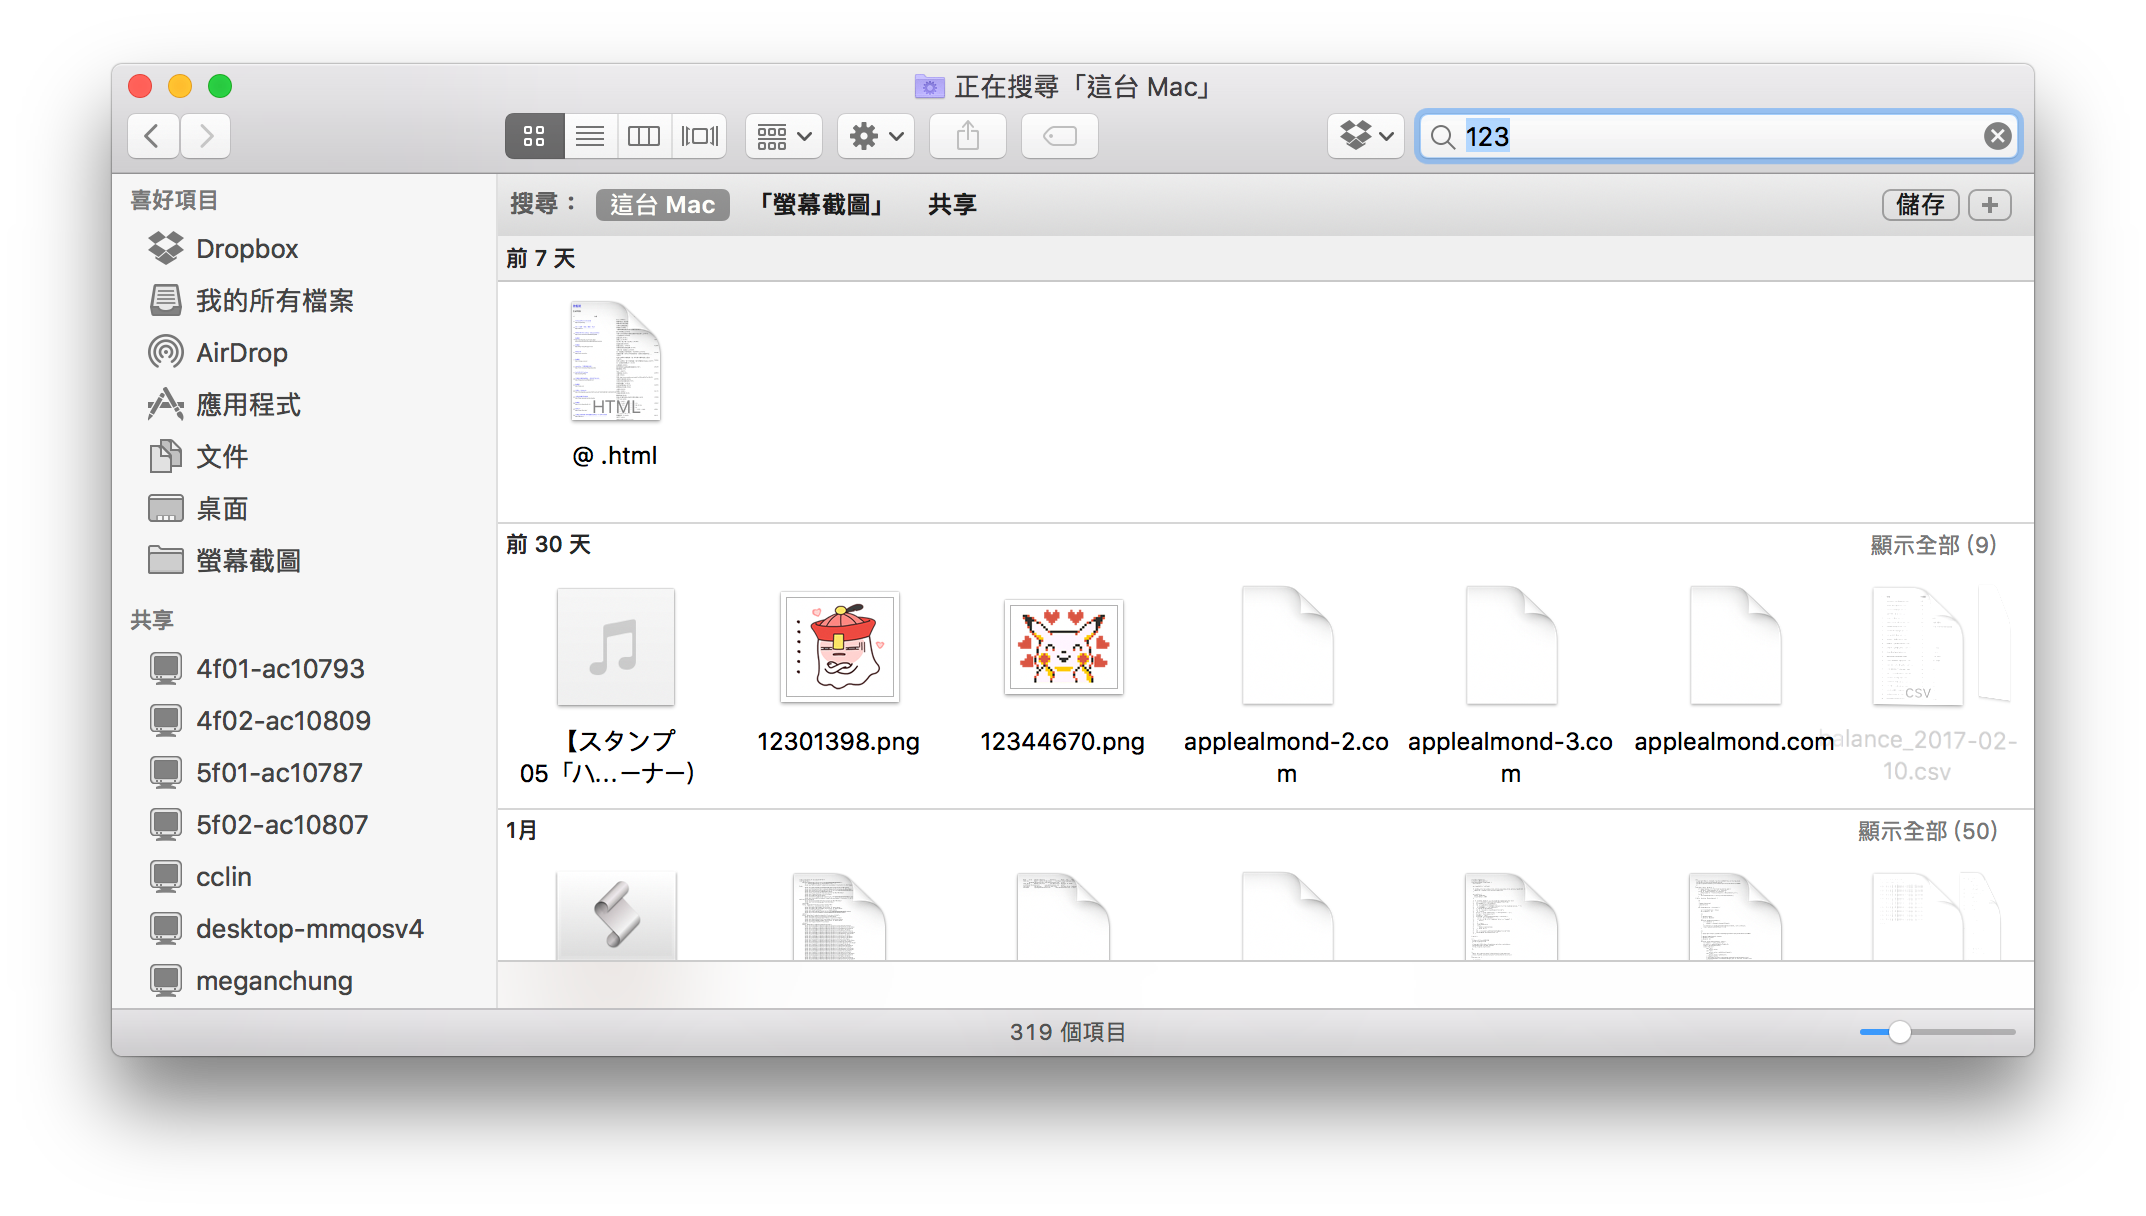Click the 儲存 button

(x=1920, y=205)
